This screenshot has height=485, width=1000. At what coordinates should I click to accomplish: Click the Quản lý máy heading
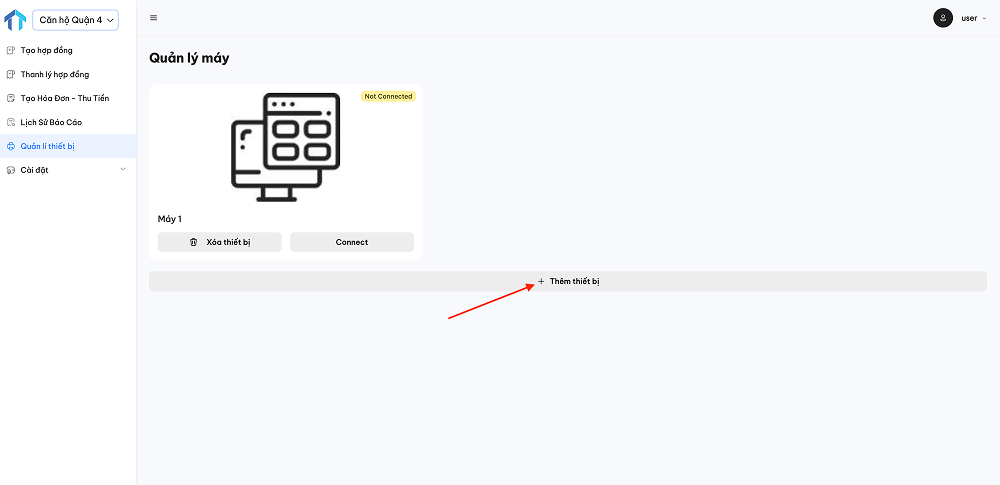[x=189, y=59]
